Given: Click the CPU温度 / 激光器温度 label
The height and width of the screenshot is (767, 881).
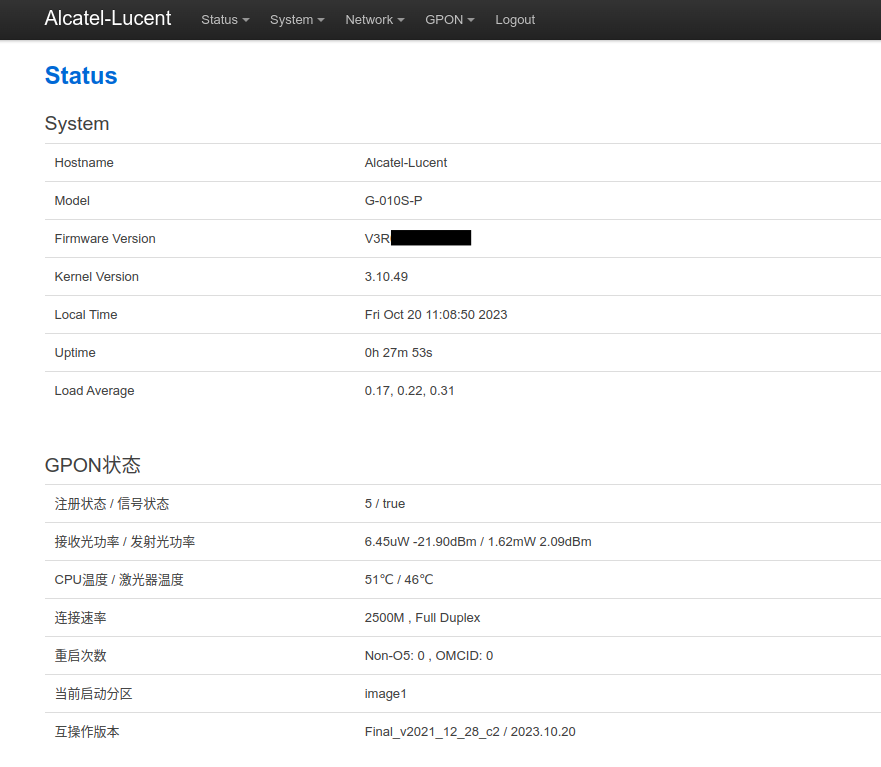Looking at the screenshot, I should point(119,580).
